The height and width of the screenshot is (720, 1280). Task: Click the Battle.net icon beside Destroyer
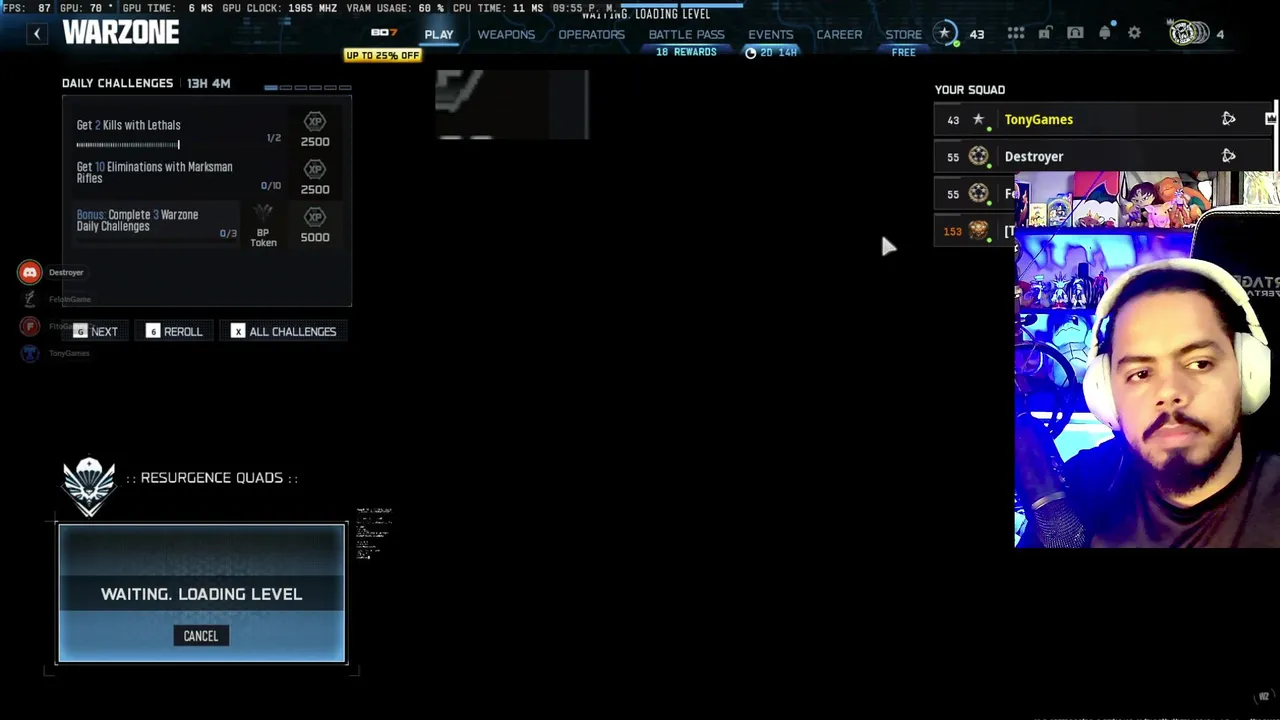pyautogui.click(x=1229, y=156)
